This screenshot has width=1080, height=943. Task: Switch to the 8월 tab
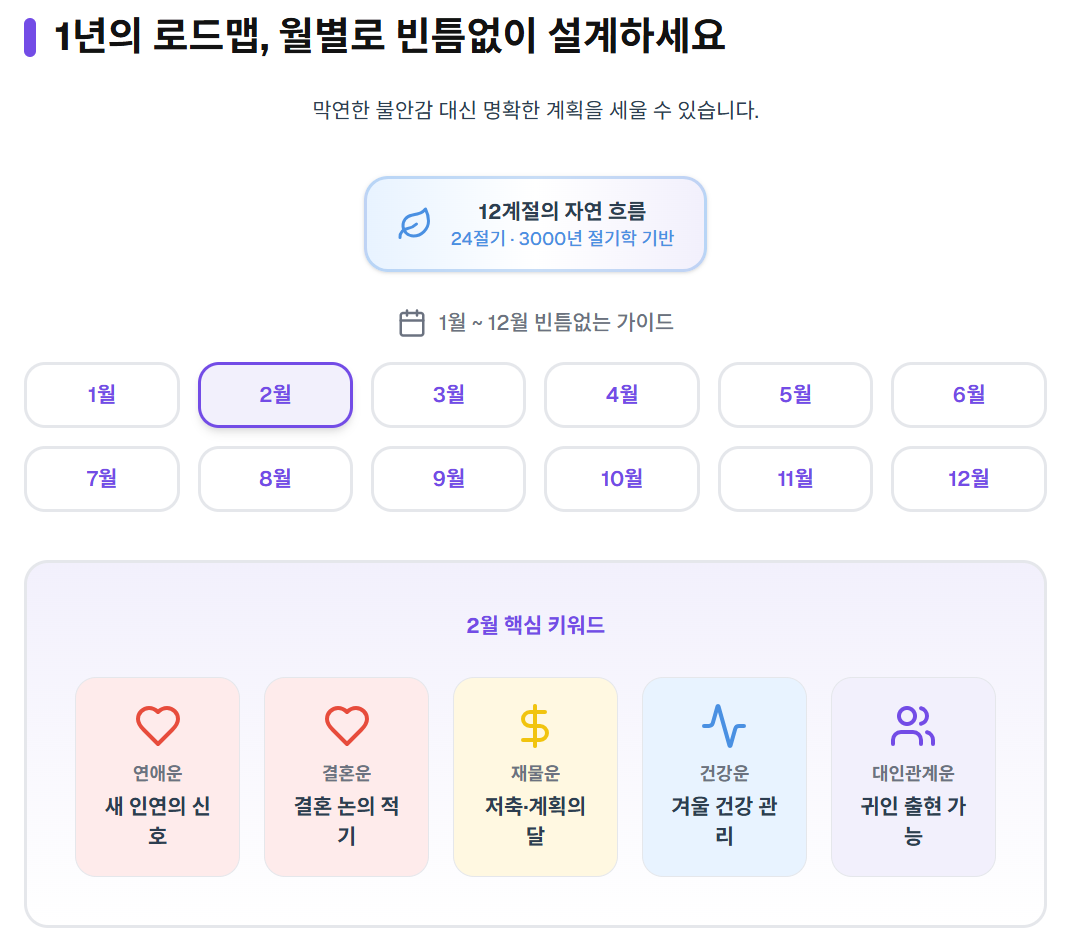275,479
